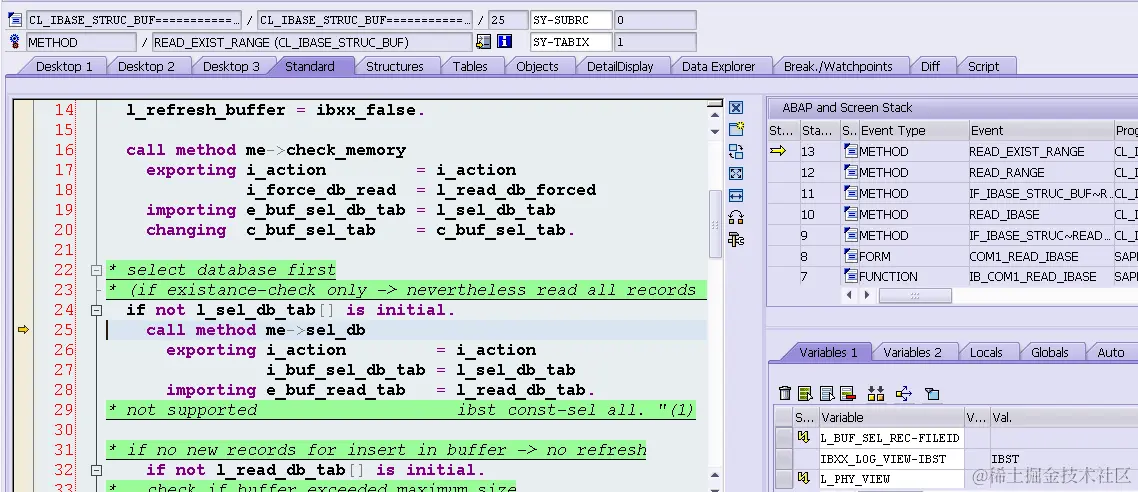Image resolution: width=1138 pixels, height=492 pixels.
Task: Click the stack icon in row 12
Action: point(850,173)
